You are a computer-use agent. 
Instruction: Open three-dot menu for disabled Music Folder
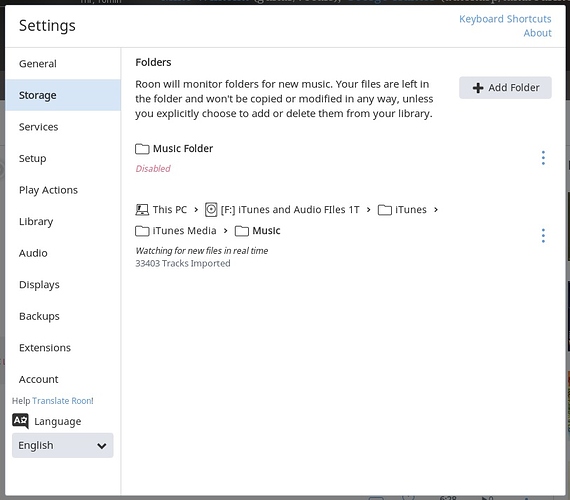543,158
